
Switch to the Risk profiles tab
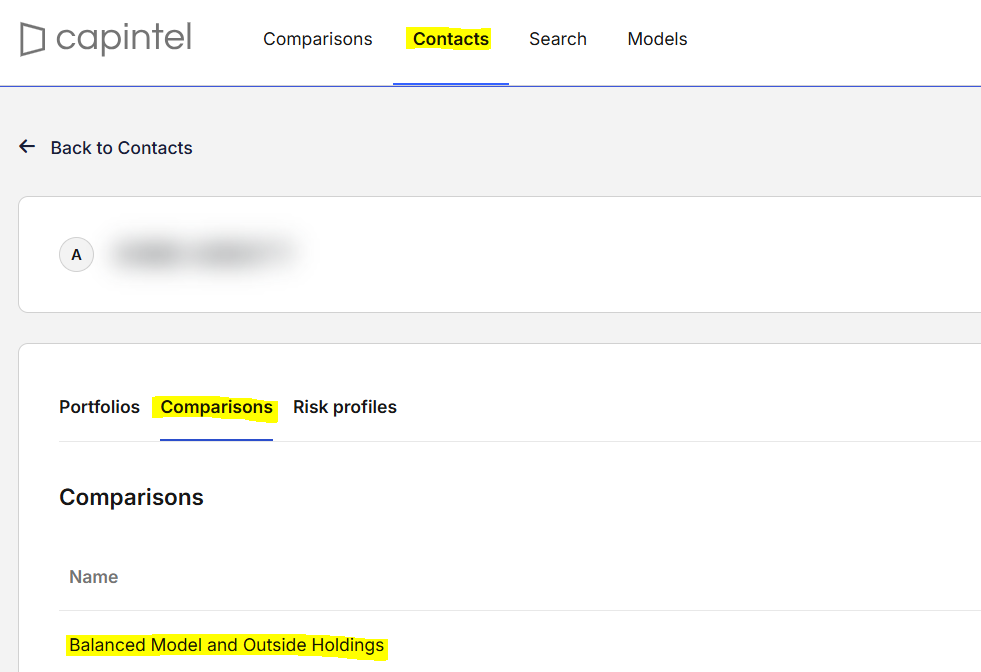pyautogui.click(x=345, y=407)
